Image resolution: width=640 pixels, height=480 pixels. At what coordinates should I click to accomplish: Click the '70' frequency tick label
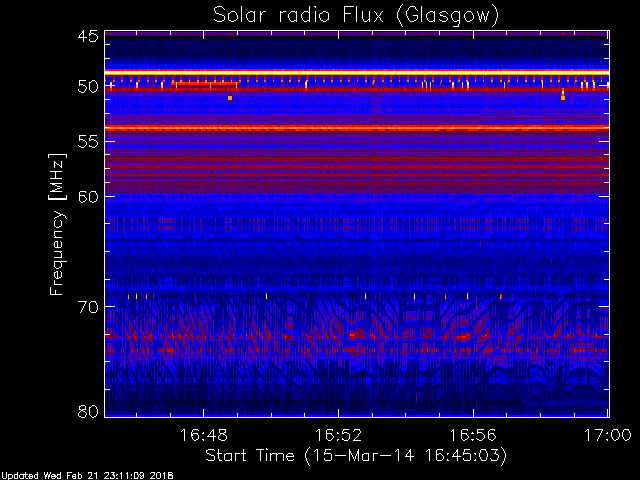(x=88, y=307)
